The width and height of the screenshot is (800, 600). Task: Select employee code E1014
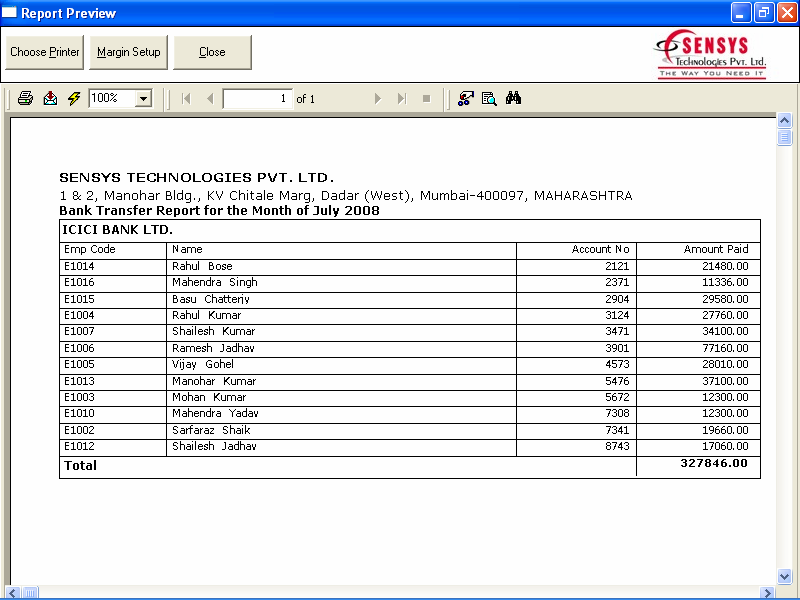[x=79, y=266]
